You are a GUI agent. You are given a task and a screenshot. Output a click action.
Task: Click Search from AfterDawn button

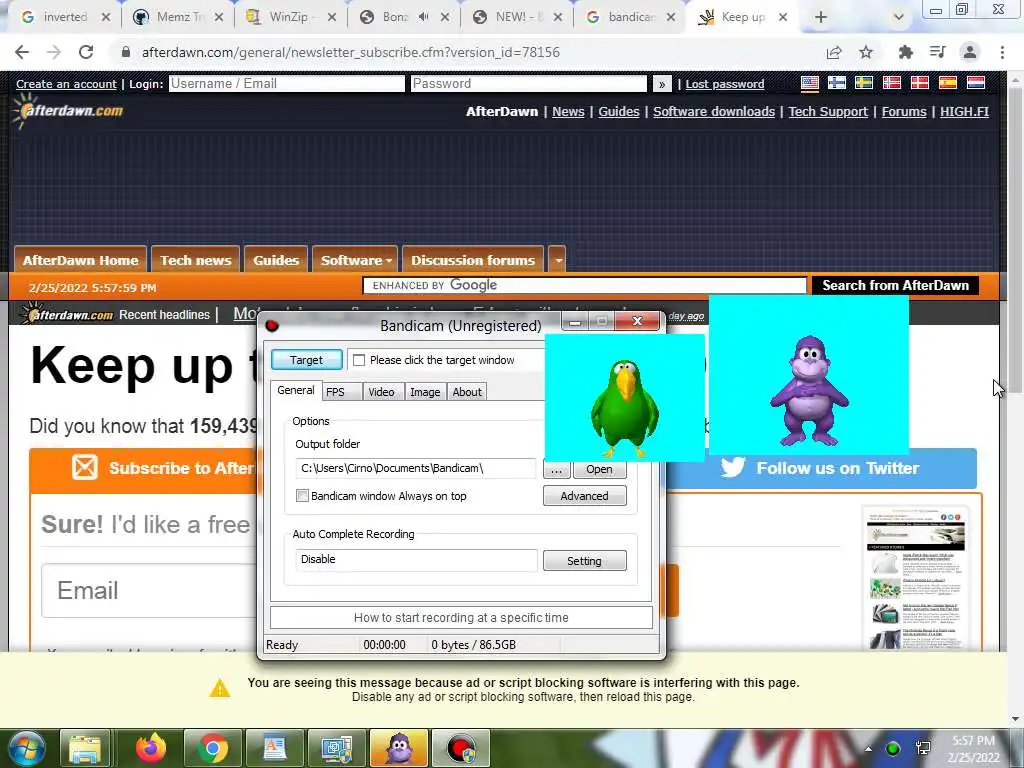coord(895,285)
